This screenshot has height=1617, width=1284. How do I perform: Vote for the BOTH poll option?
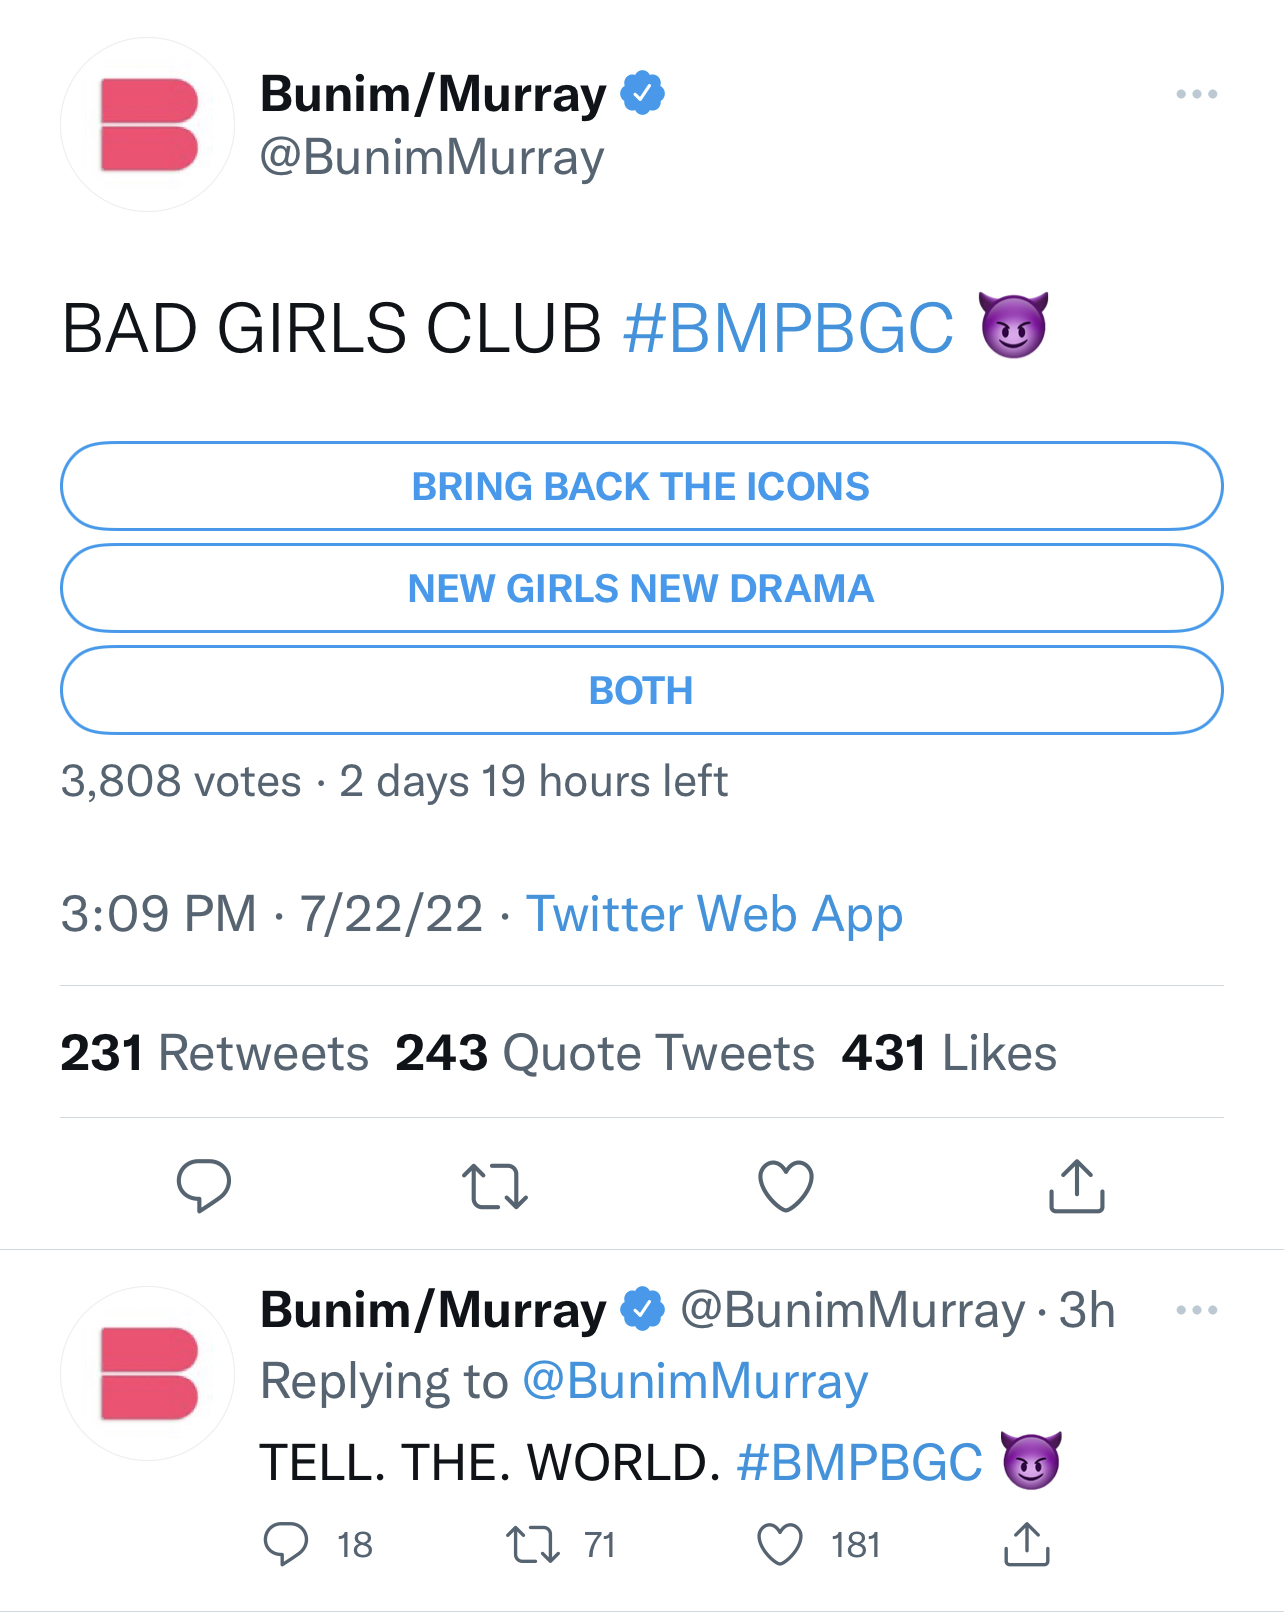(642, 690)
